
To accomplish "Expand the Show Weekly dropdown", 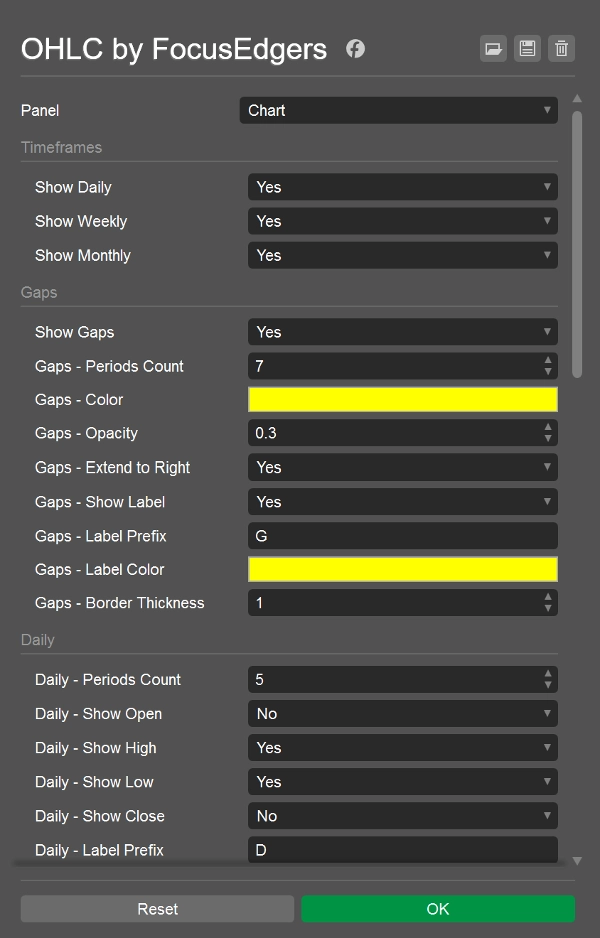I will pyautogui.click(x=403, y=221).
